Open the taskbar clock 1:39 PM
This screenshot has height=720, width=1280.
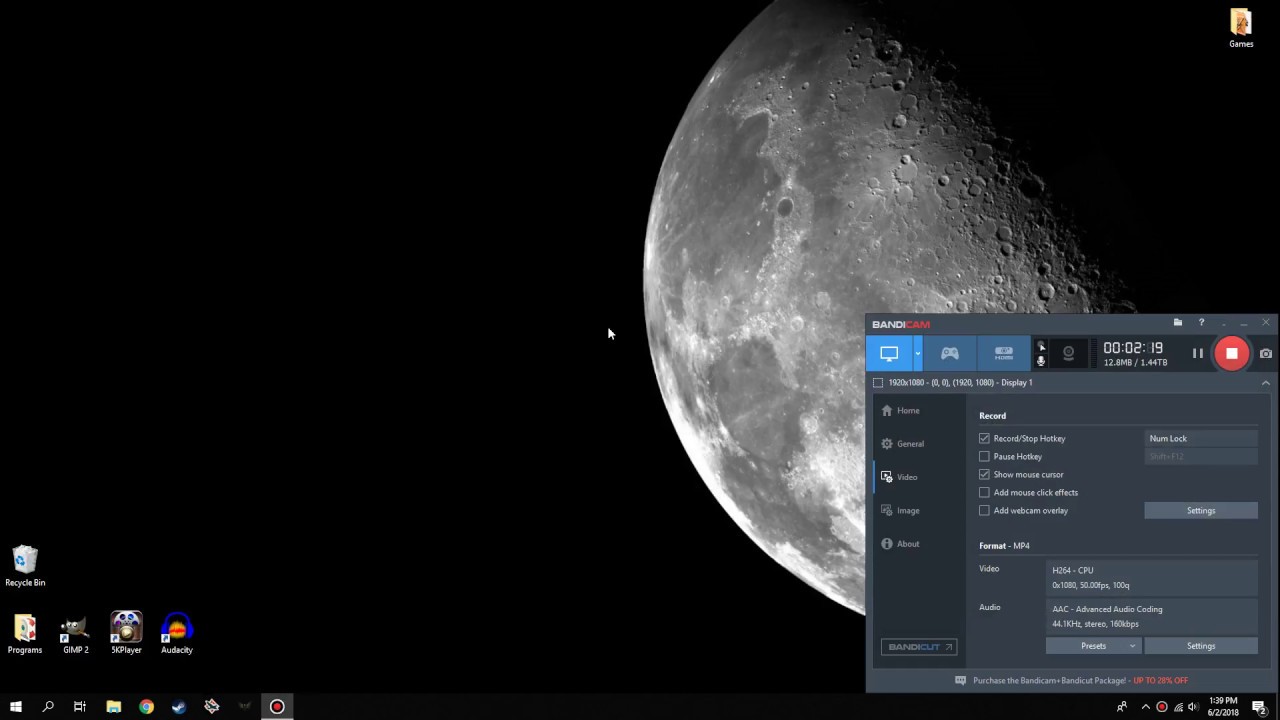pos(1223,707)
